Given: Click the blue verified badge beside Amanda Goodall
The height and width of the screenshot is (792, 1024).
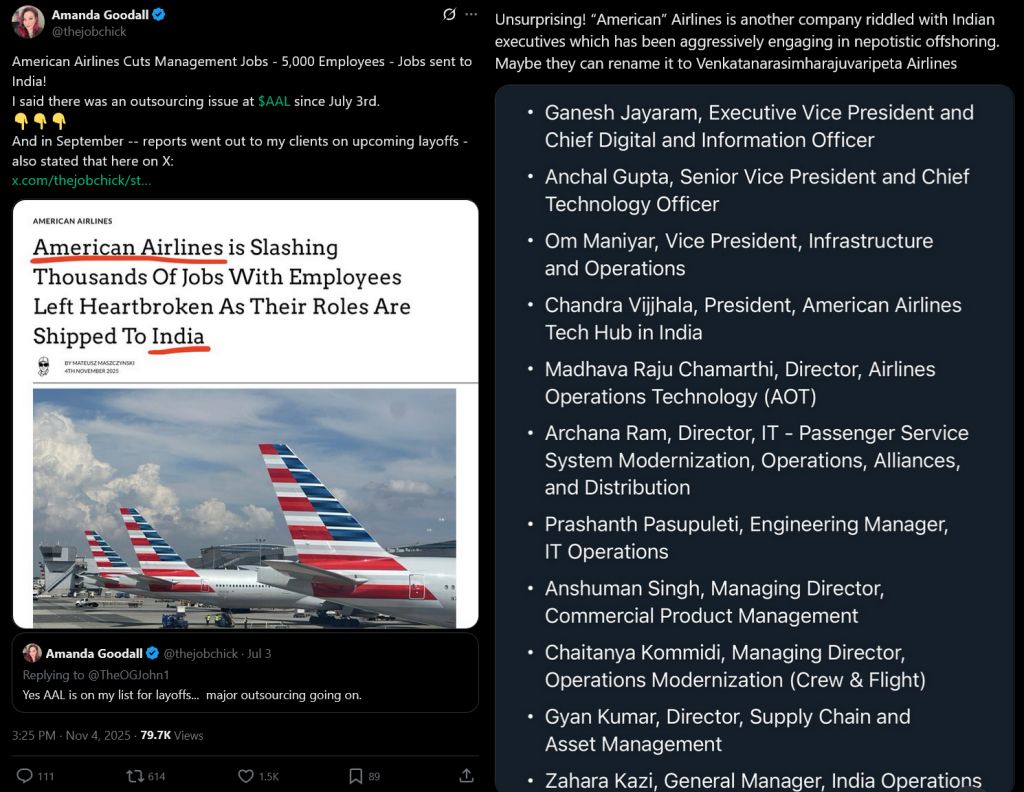Looking at the screenshot, I should [159, 15].
